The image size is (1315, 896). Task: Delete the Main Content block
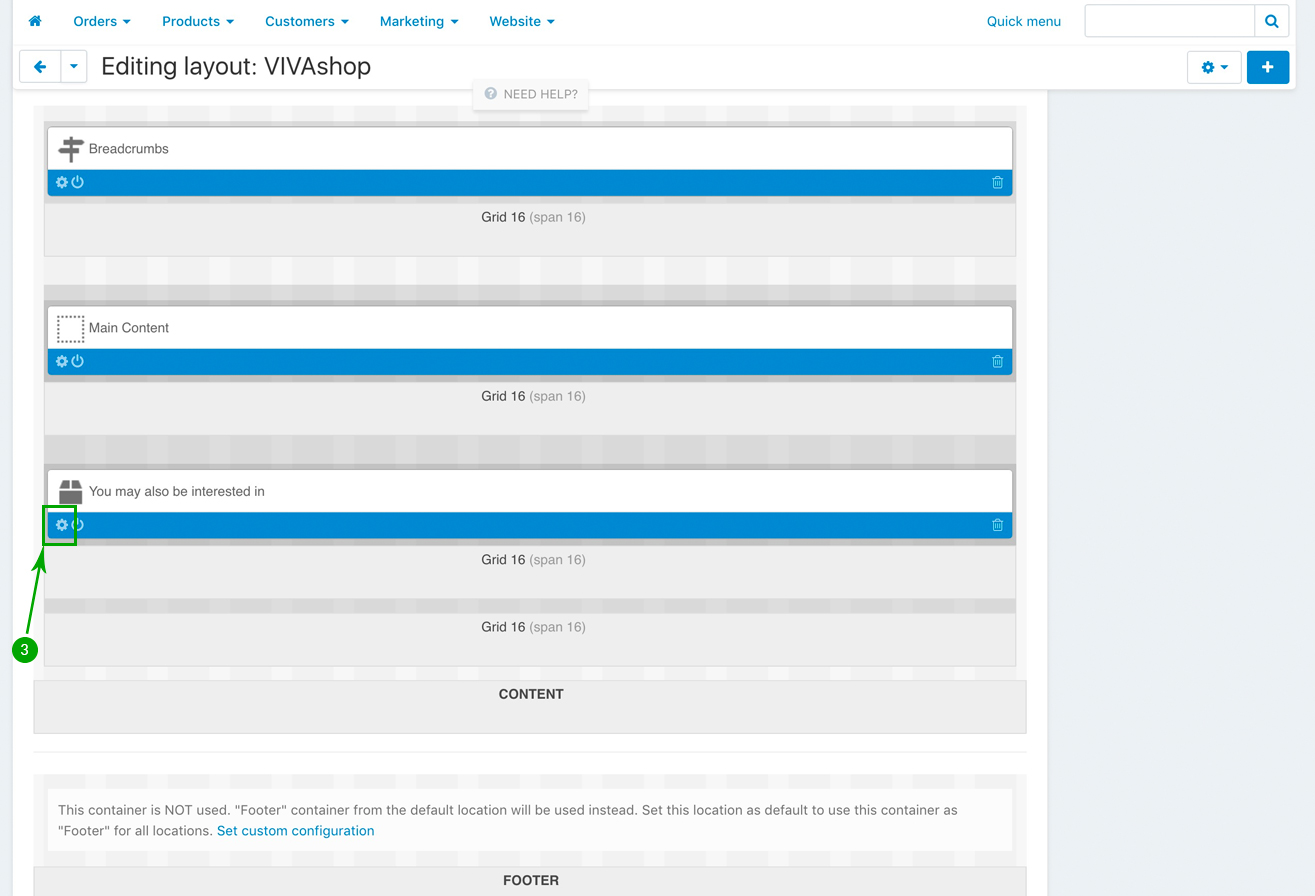997,361
